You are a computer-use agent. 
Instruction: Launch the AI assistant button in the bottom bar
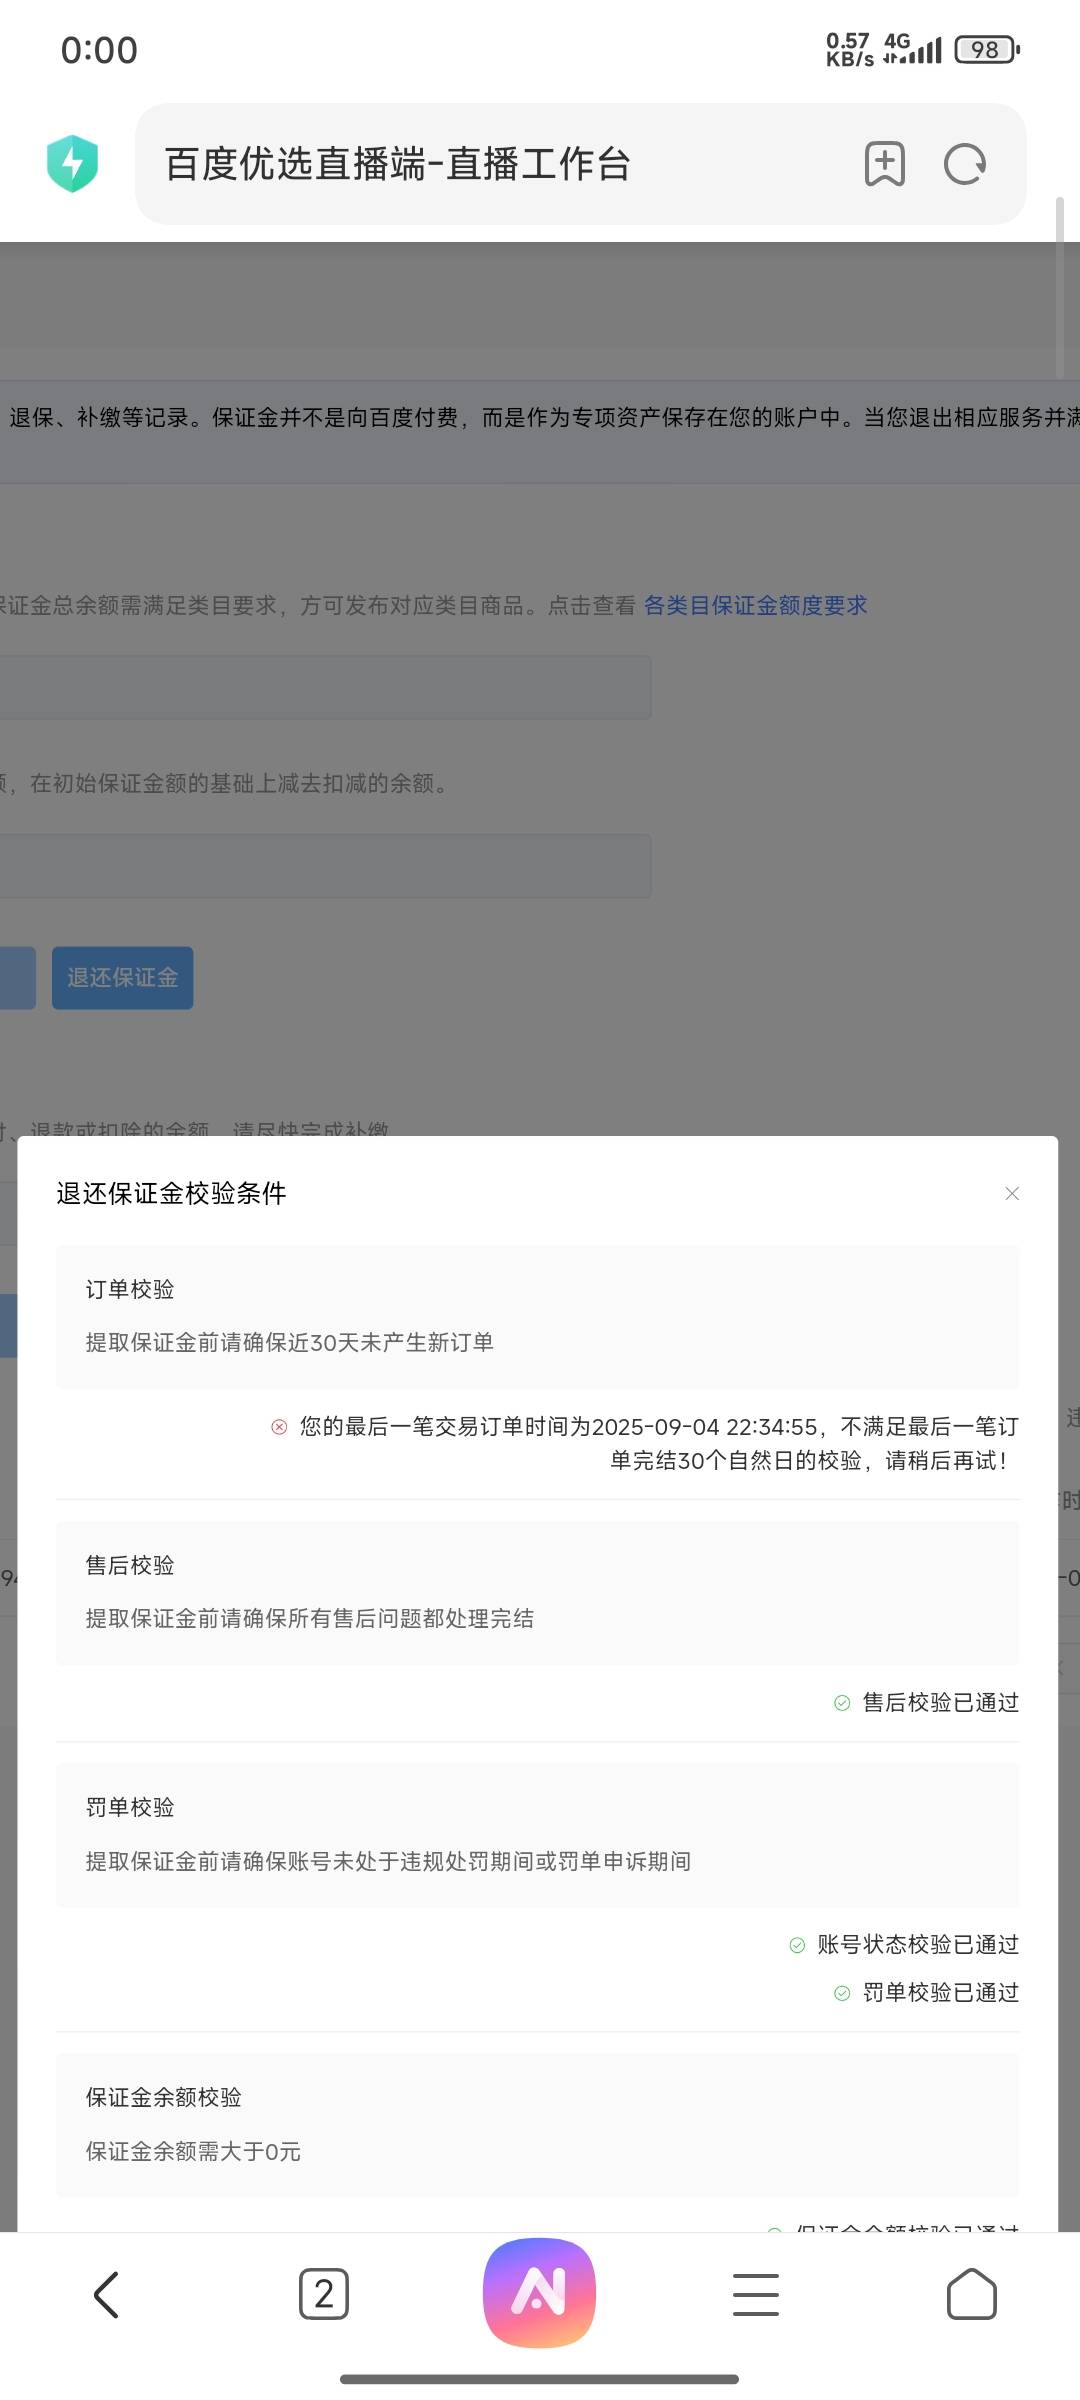pyautogui.click(x=539, y=2292)
